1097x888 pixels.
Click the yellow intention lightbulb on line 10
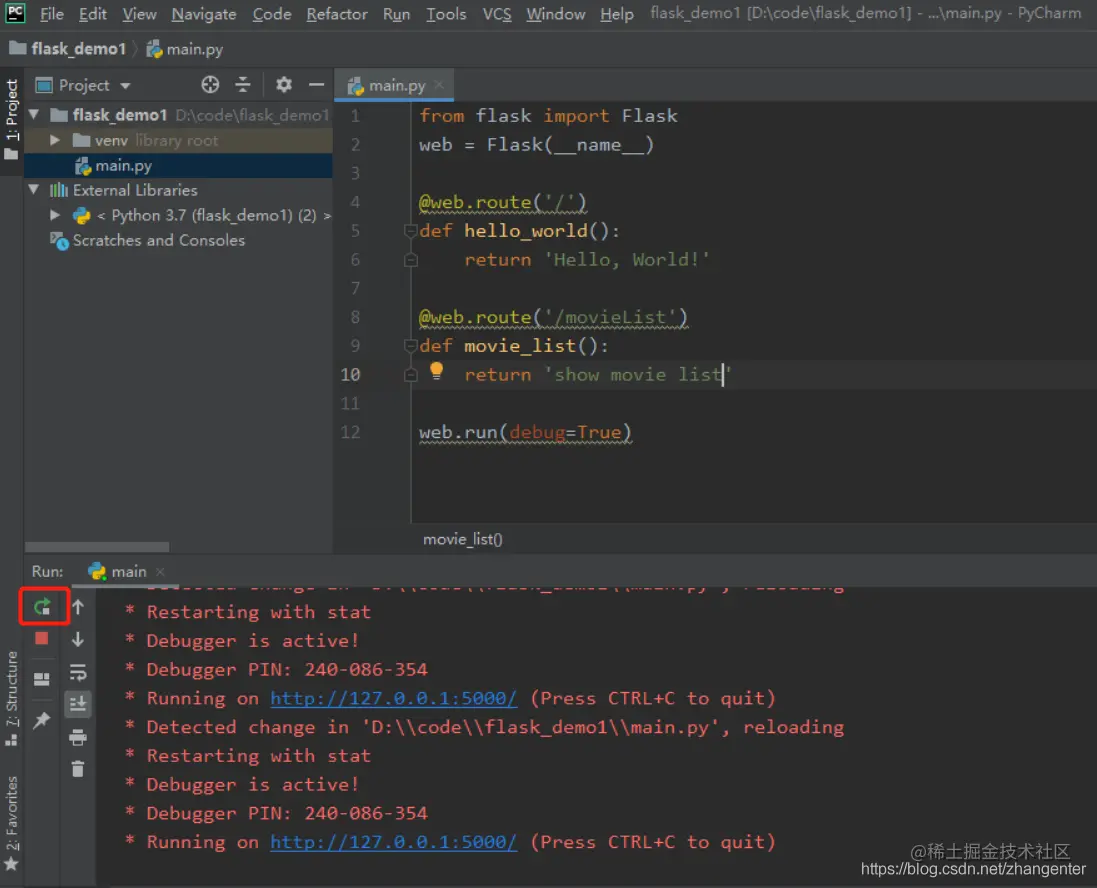click(437, 371)
